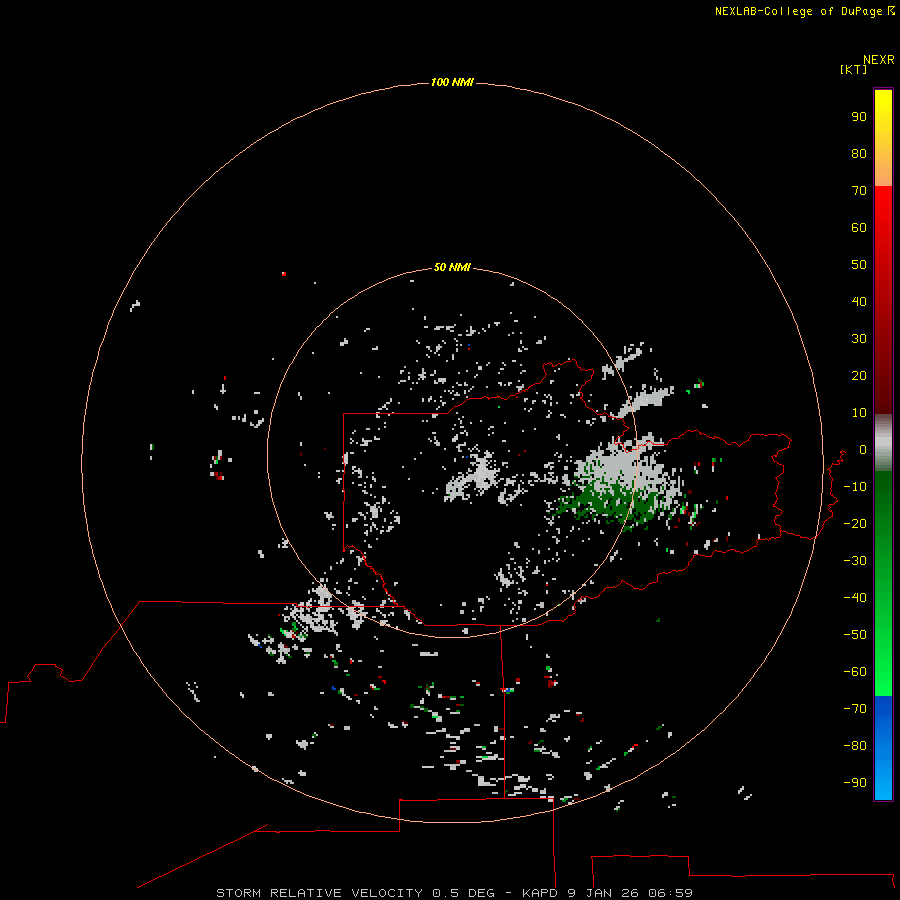Viewport: 900px width, 900px height.
Task: Click the bright red segment of the color bar
Action: tap(883, 300)
